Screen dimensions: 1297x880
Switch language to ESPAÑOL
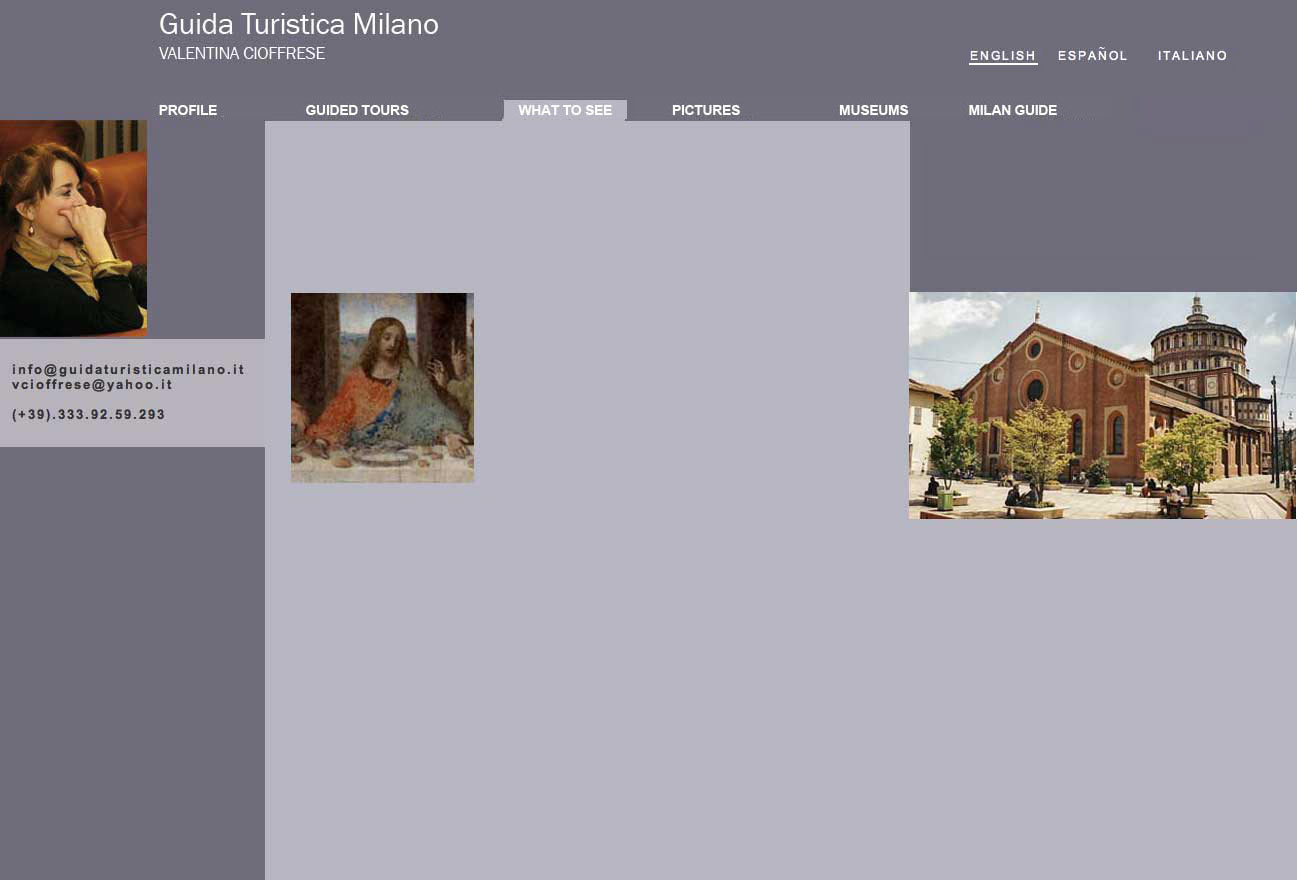click(x=1092, y=56)
